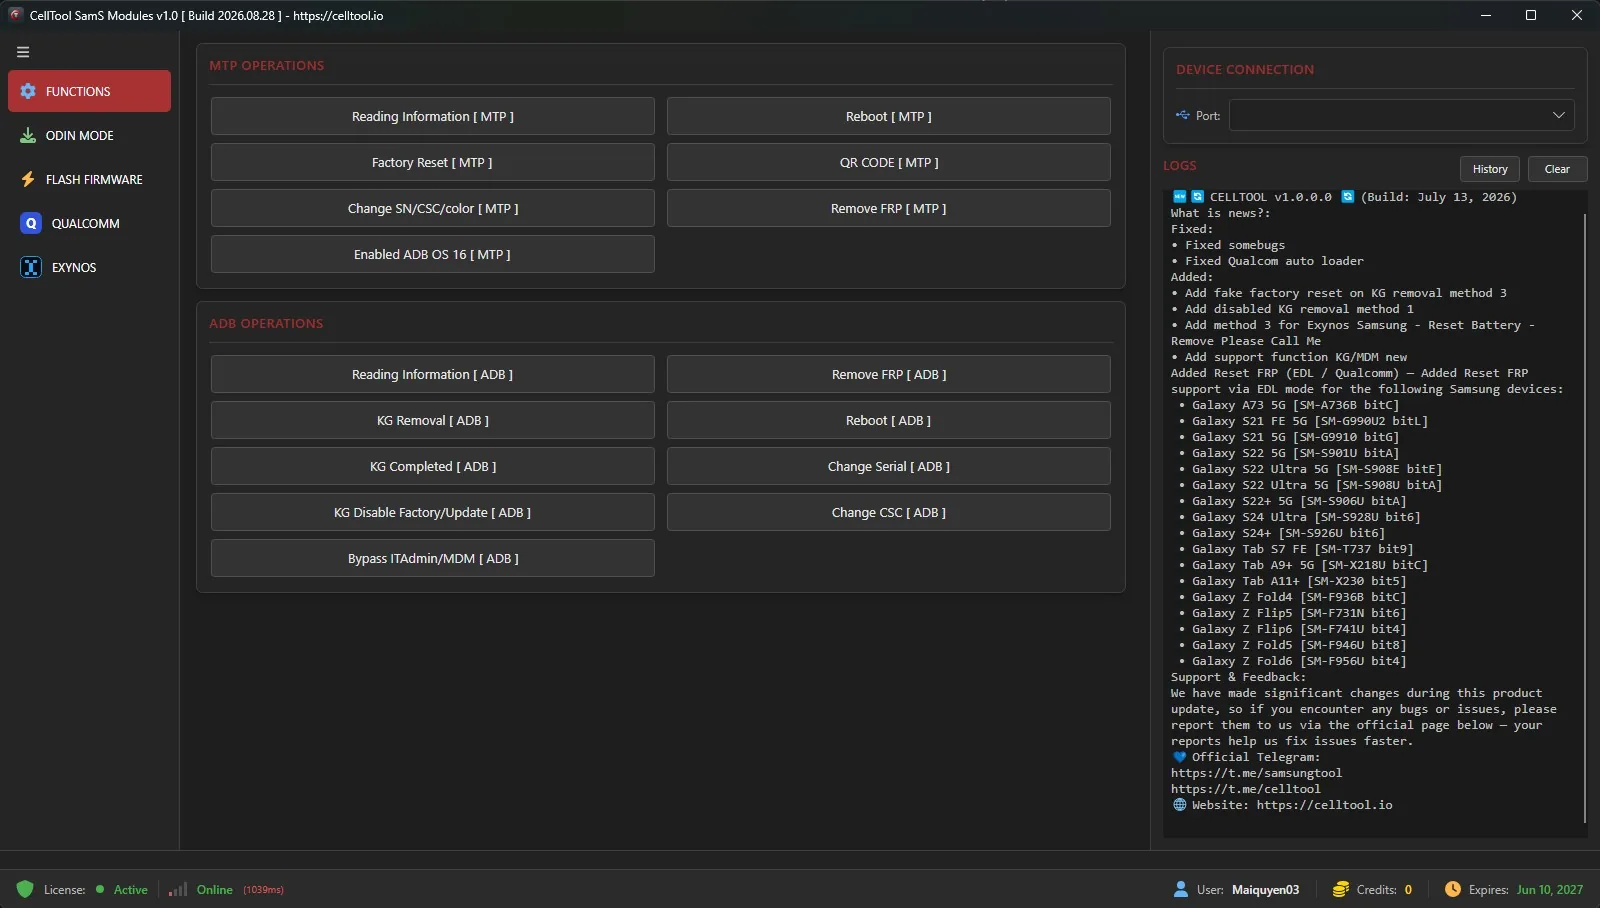Click KG Completed [ ADB ]
The height and width of the screenshot is (908, 1600).
(x=432, y=466)
